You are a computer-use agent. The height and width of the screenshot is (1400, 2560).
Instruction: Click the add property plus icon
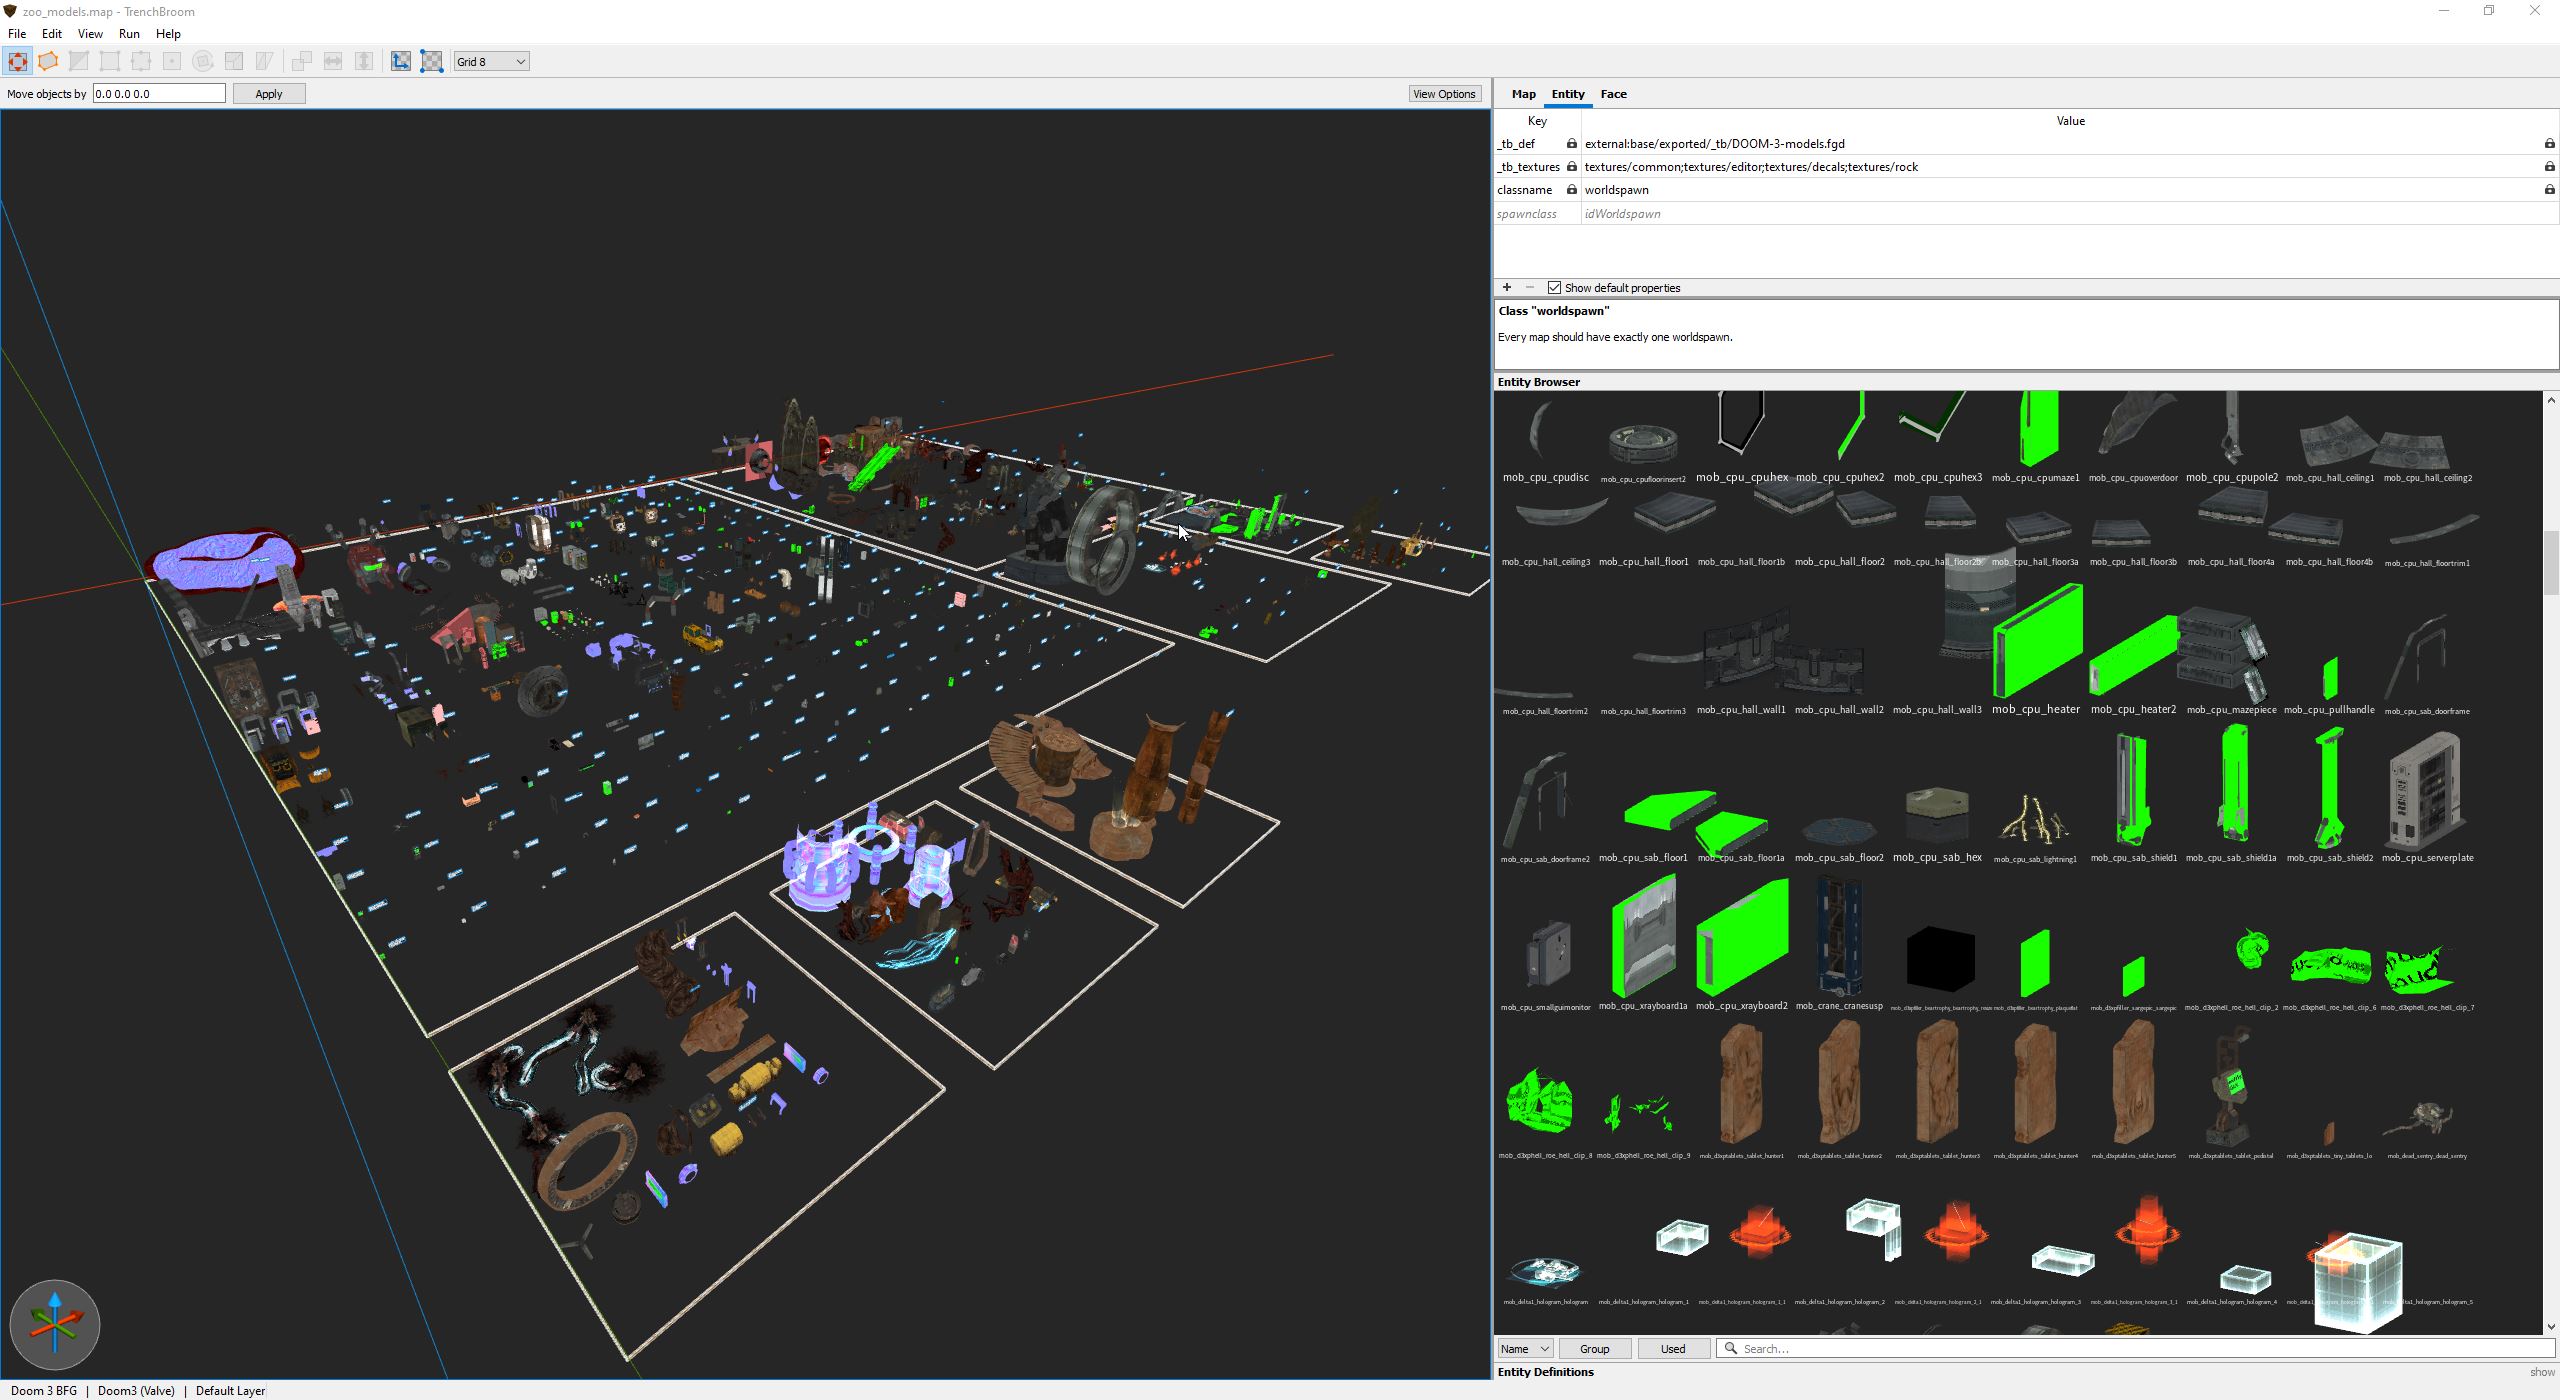[x=1507, y=288]
